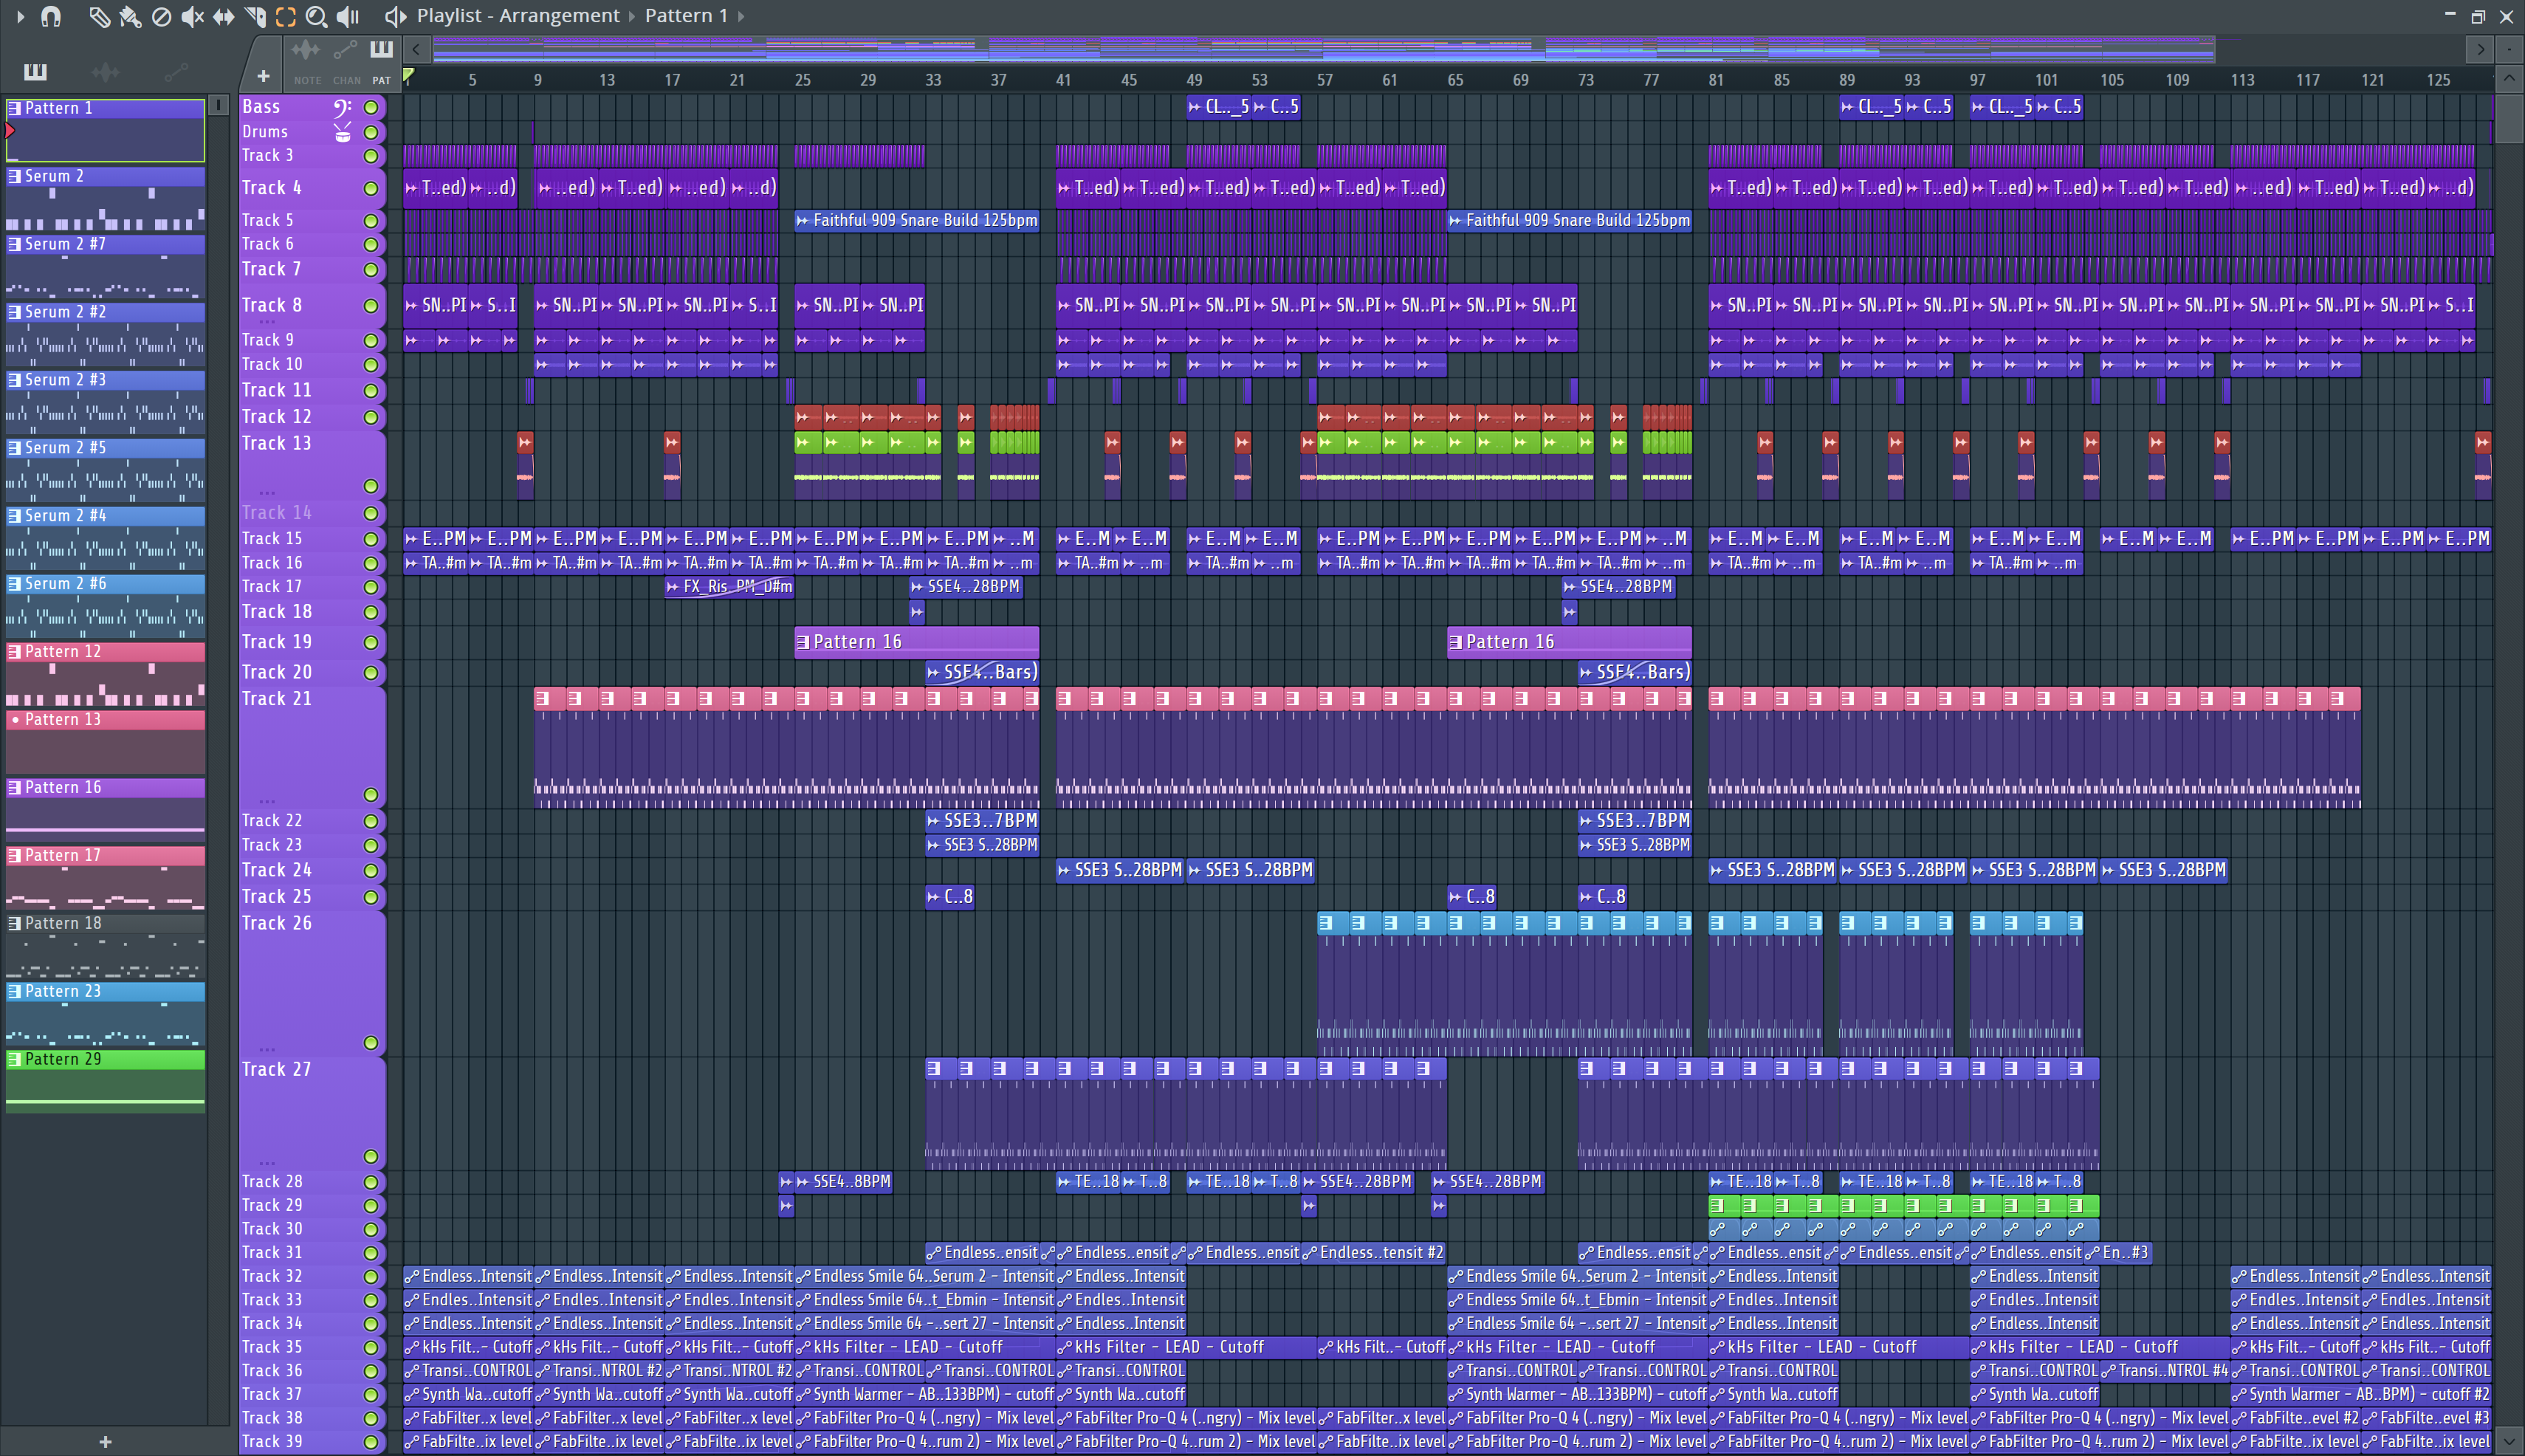Select the first Faithful 909 Snare Build clip

click(916, 220)
